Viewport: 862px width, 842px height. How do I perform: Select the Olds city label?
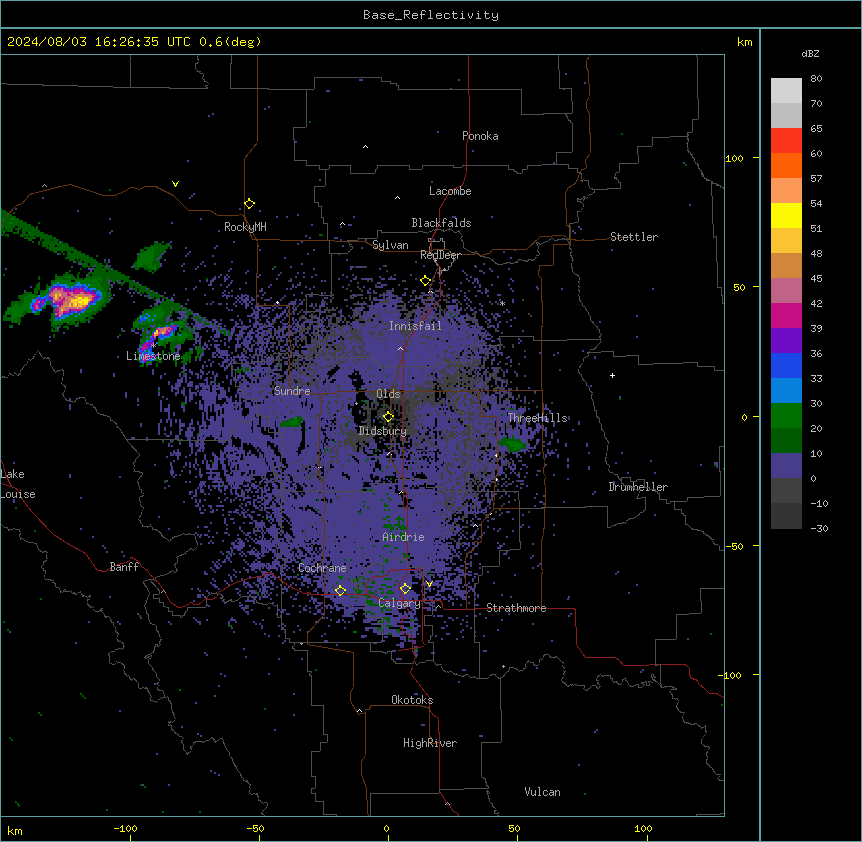tap(388, 394)
